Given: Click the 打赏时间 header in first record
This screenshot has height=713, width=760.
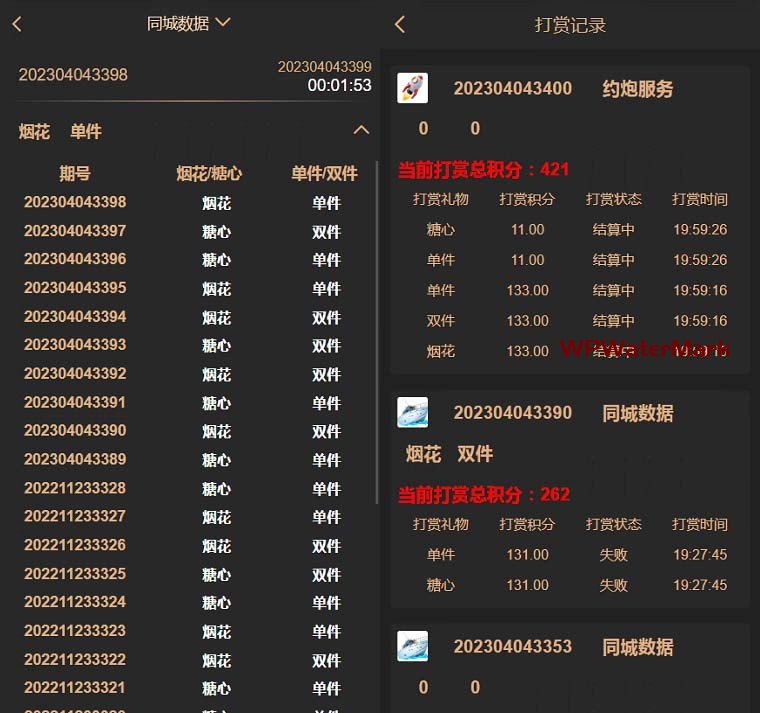Looking at the screenshot, I should click(x=700, y=199).
